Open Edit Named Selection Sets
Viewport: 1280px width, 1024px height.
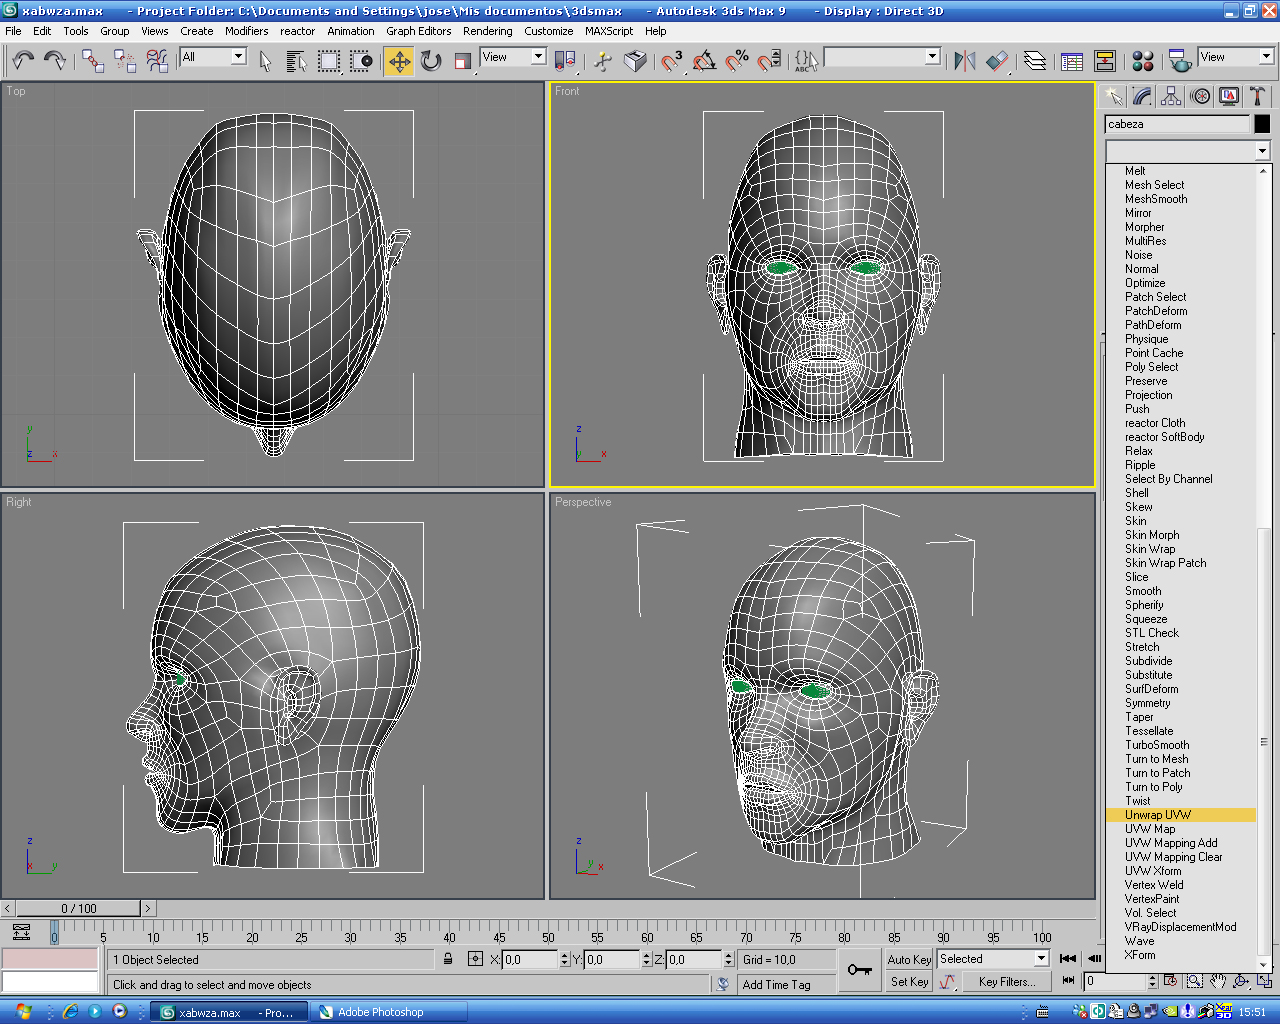pos(806,61)
